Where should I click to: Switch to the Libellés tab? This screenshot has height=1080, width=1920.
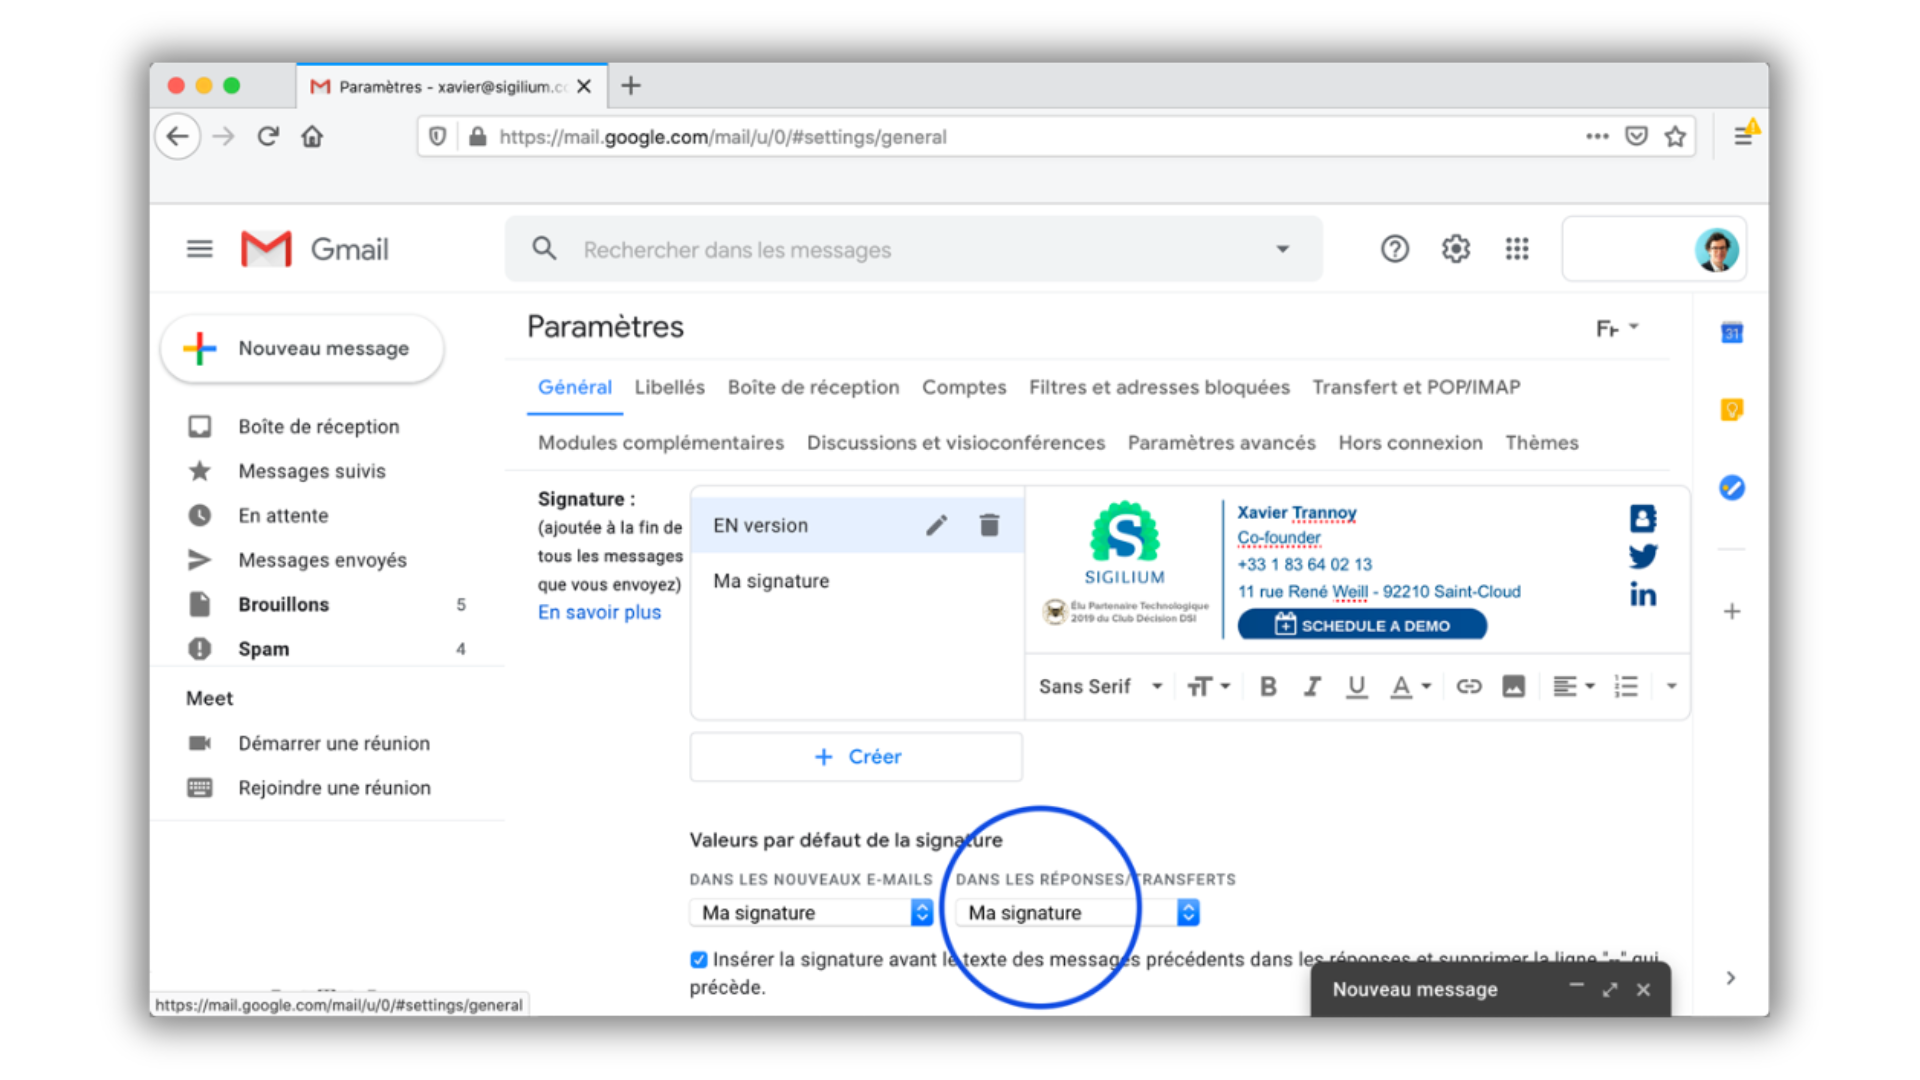tap(669, 387)
